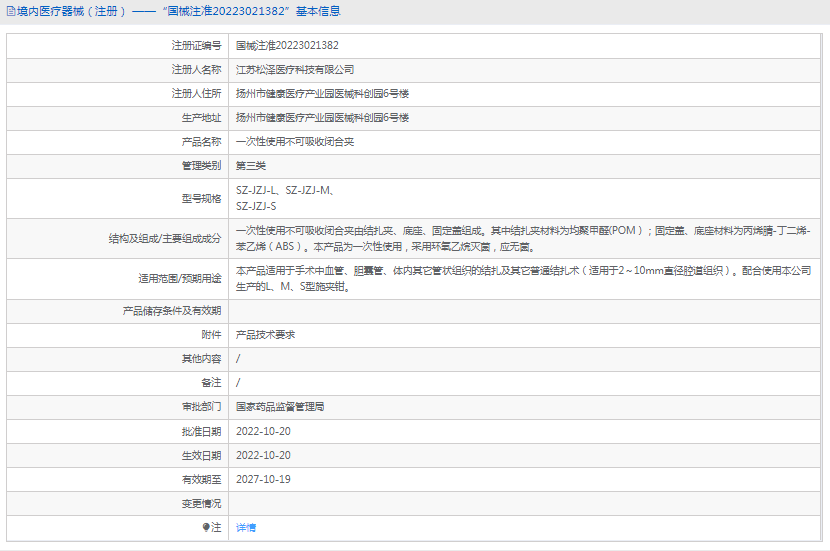Click the 备注 label

coord(211,383)
